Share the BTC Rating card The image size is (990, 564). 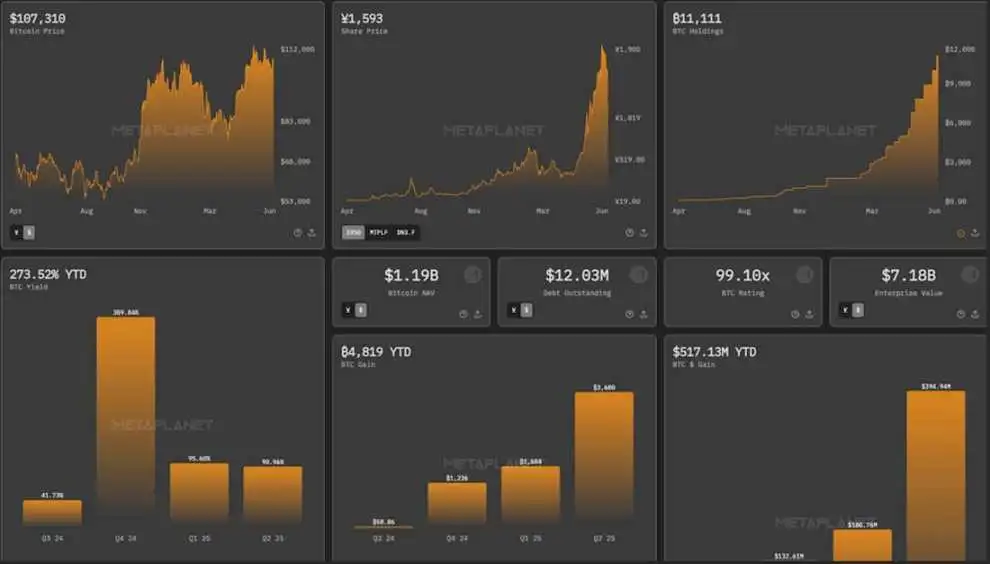(810, 314)
